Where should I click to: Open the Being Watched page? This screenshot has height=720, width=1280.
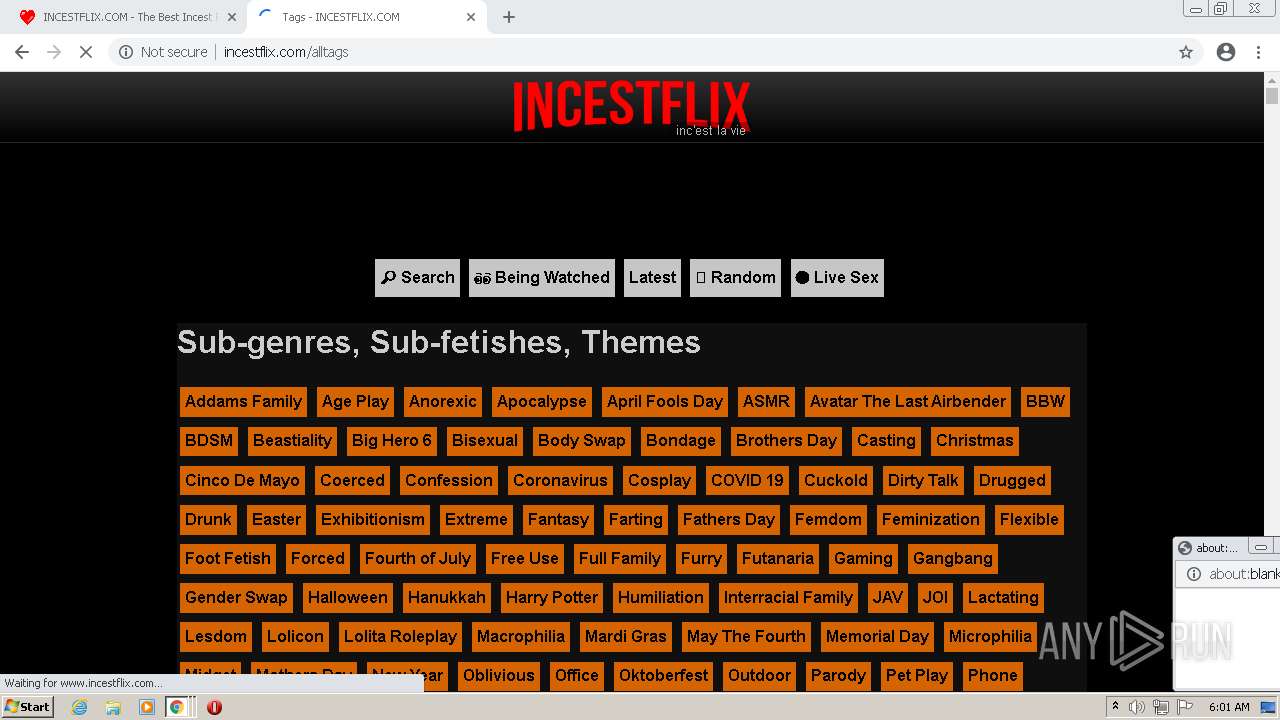[540, 278]
